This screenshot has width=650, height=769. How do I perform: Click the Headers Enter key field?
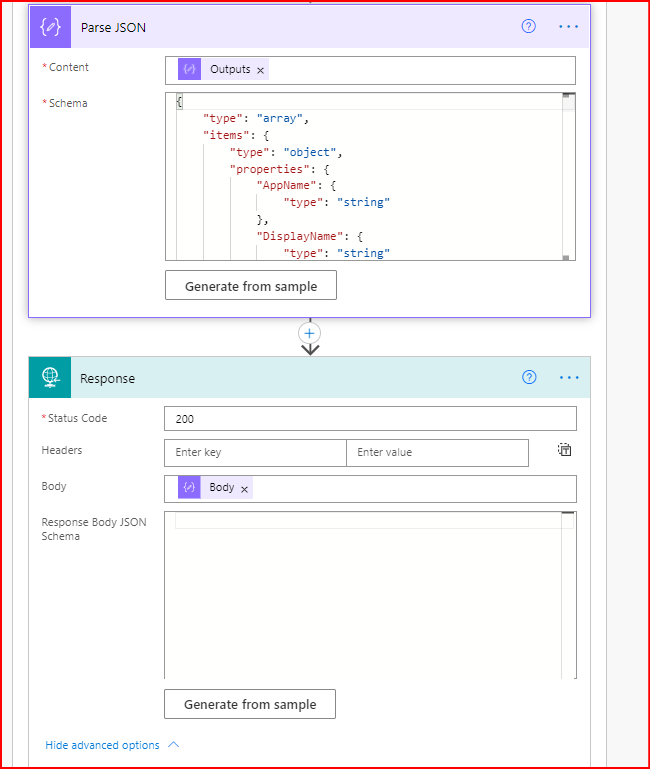tap(255, 453)
